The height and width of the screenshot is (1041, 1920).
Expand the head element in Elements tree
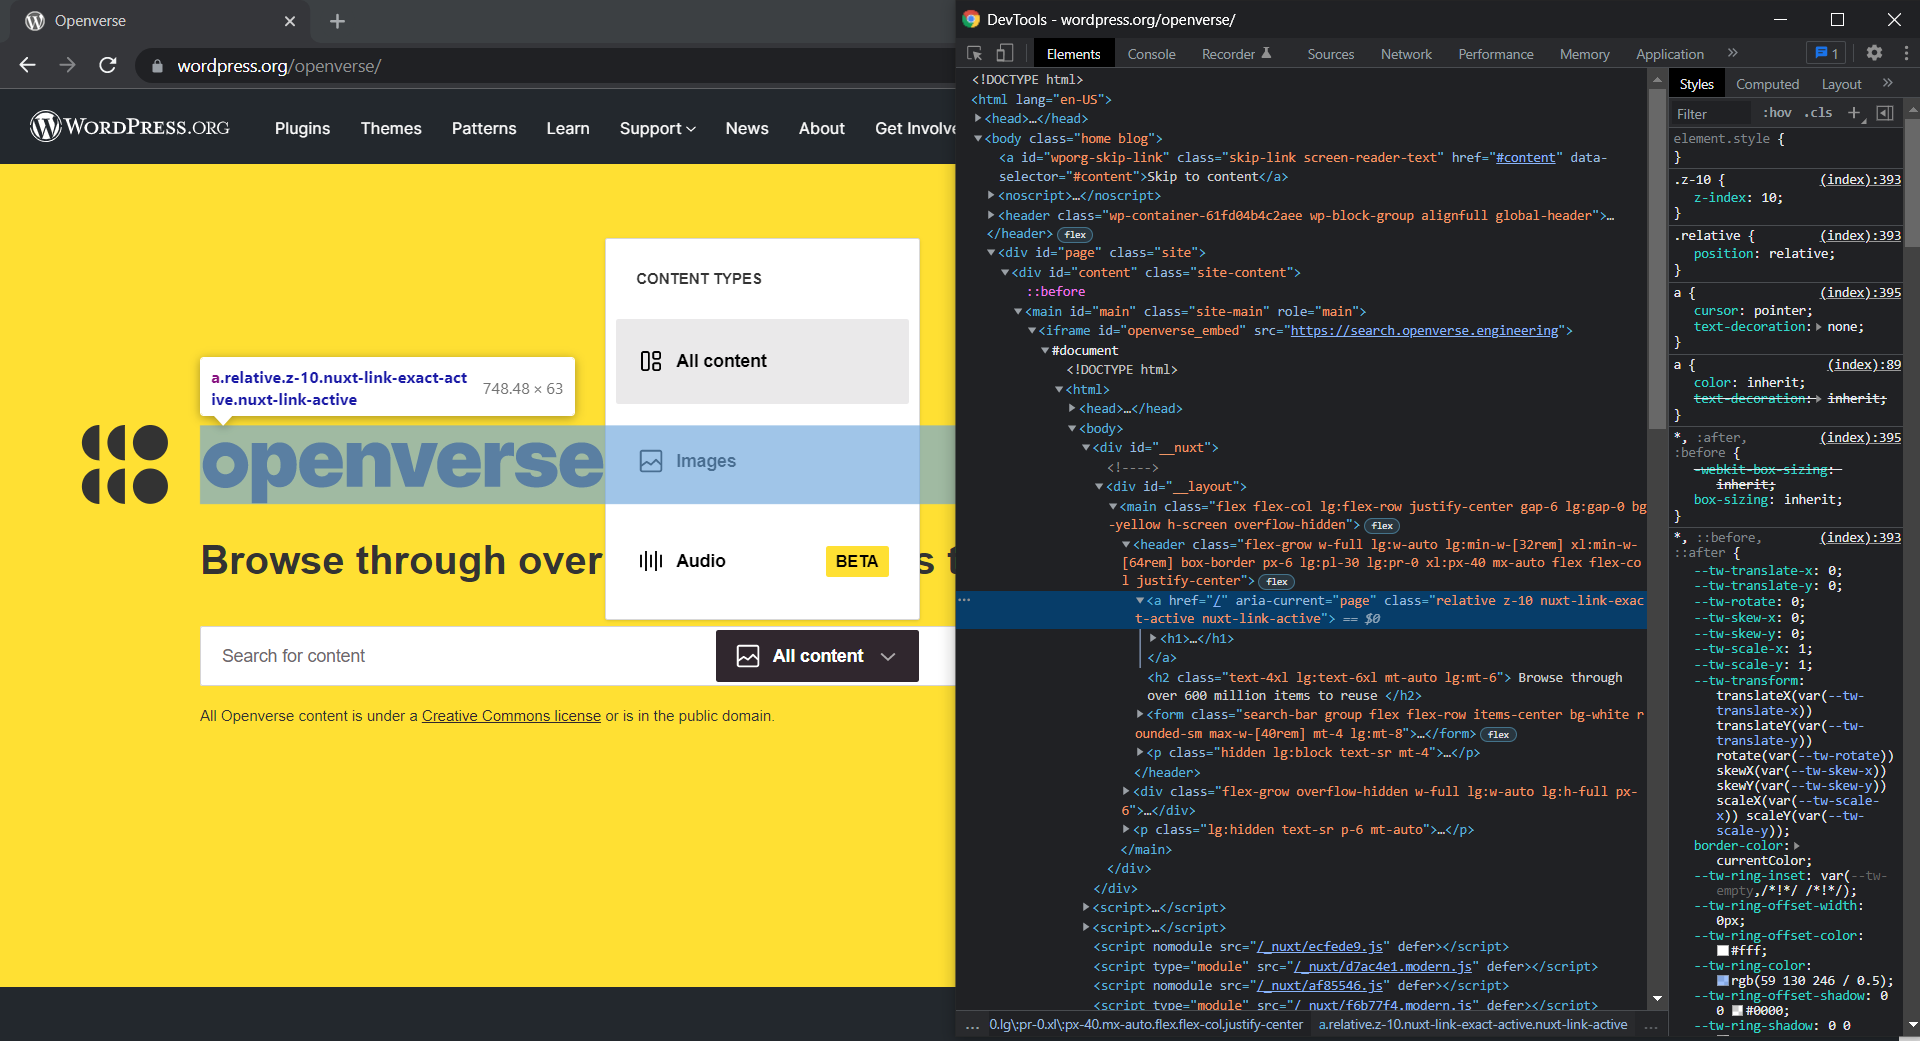pos(980,118)
